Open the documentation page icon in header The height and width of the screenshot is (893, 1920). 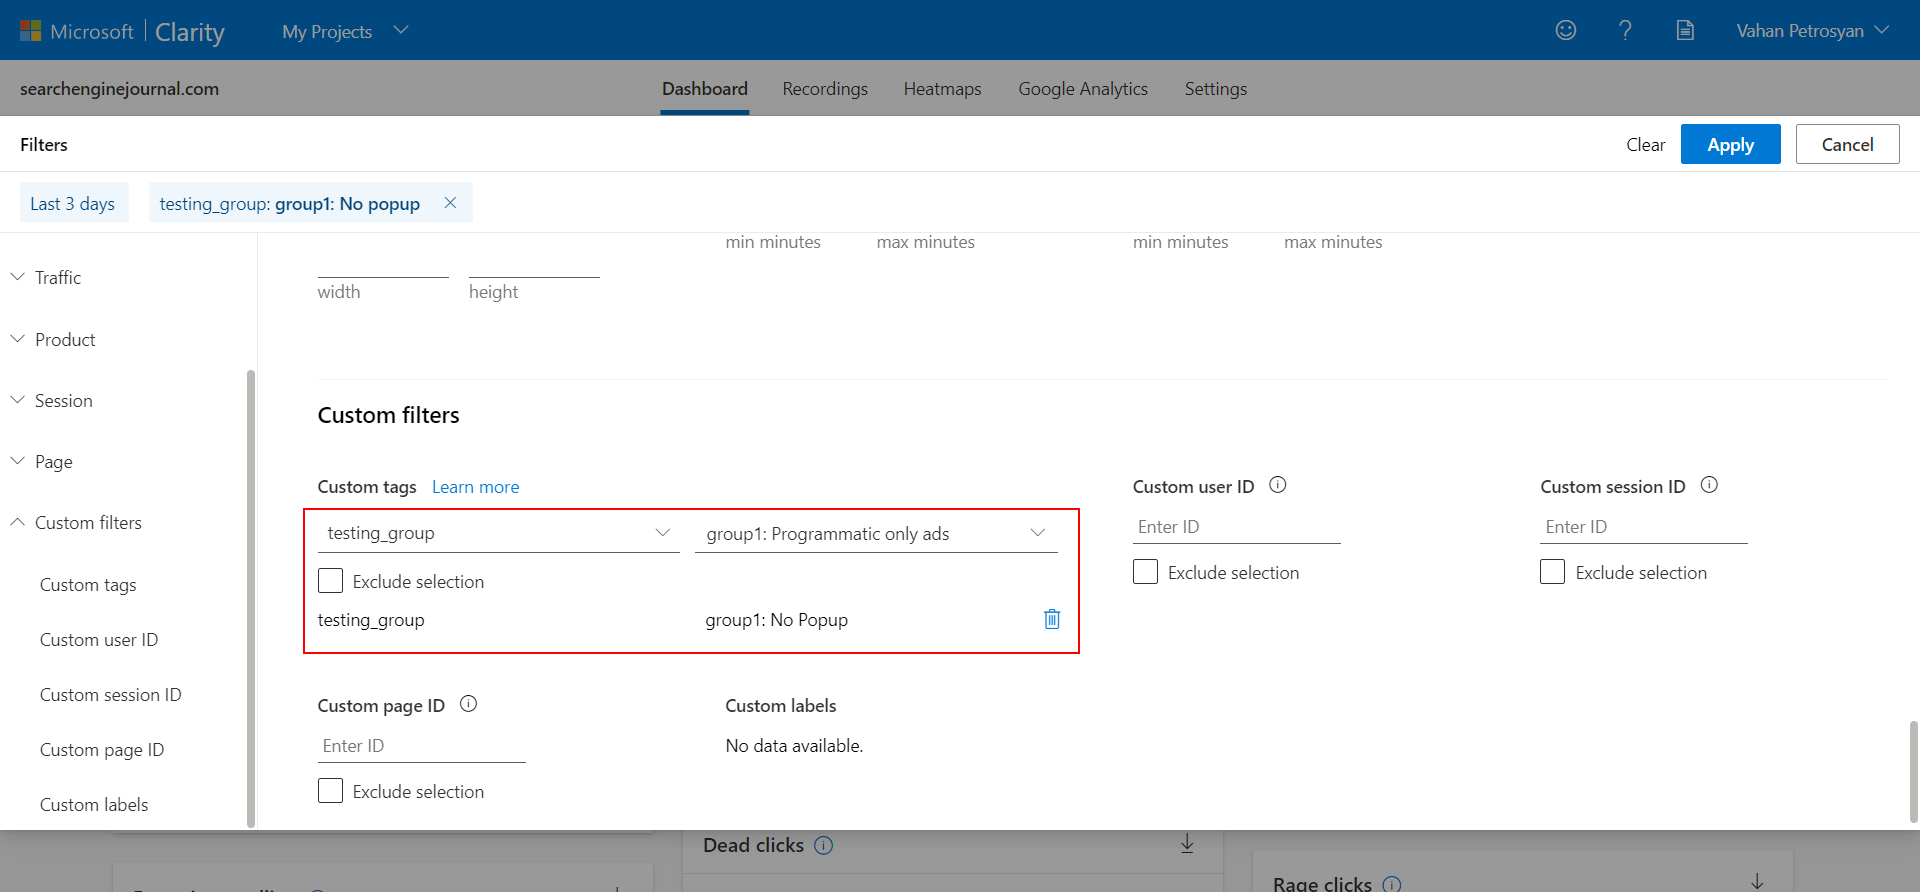(1685, 31)
